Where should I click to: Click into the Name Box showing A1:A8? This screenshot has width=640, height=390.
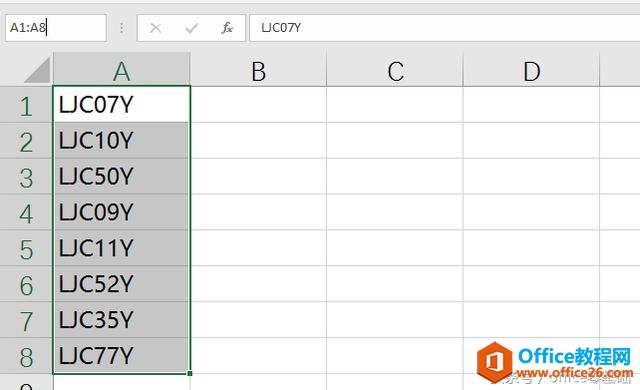[x=56, y=28]
